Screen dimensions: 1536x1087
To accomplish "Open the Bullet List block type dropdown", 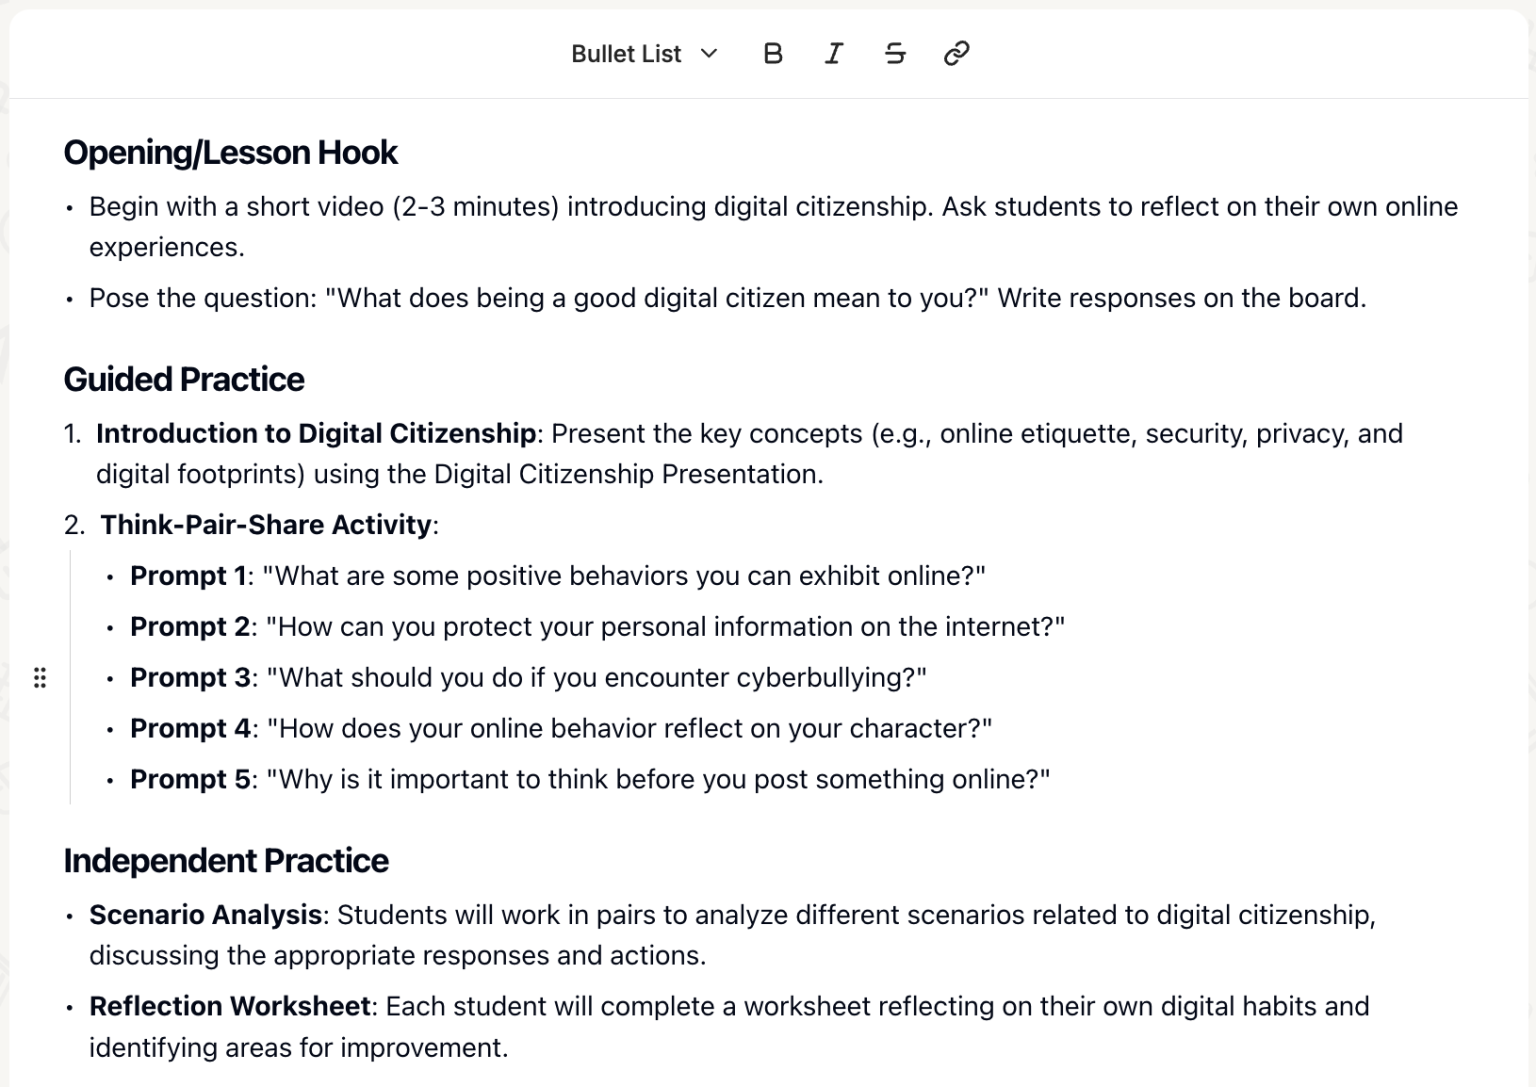I will tap(644, 54).
